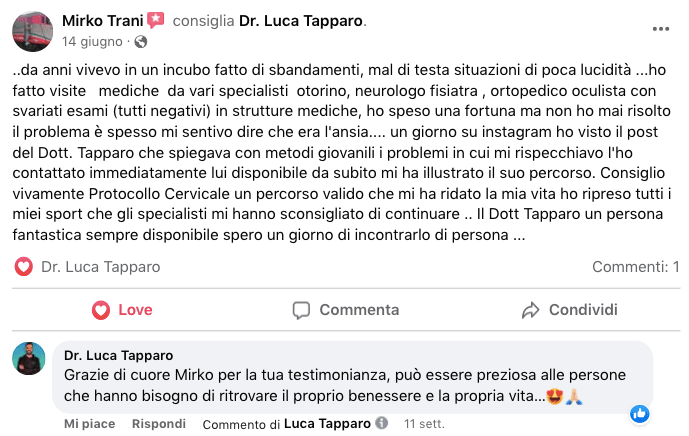
Task: Open the Mirko Trani profile name link
Action: [102, 20]
